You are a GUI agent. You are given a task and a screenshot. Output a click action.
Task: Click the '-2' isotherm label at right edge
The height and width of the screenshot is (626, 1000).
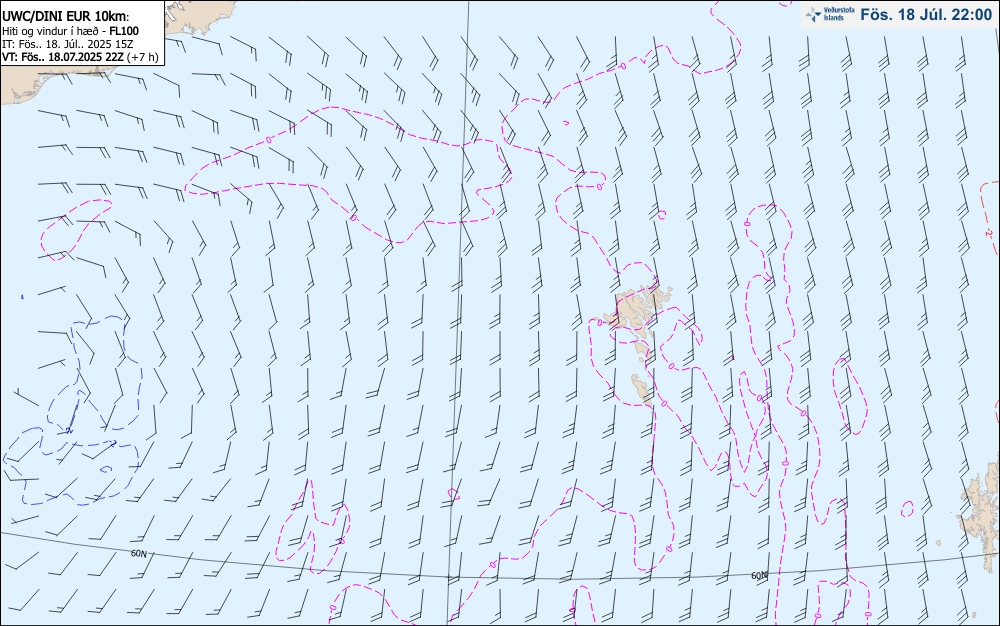[x=989, y=233]
